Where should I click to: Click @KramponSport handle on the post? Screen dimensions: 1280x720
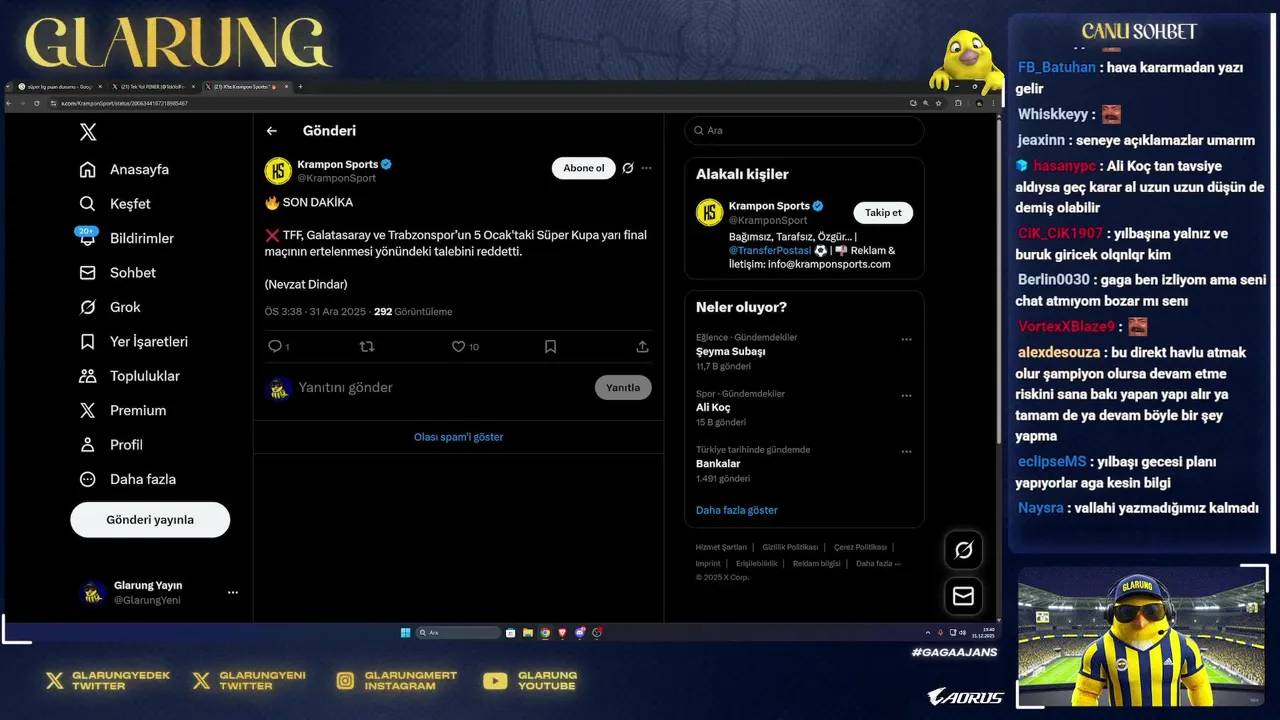click(x=336, y=178)
